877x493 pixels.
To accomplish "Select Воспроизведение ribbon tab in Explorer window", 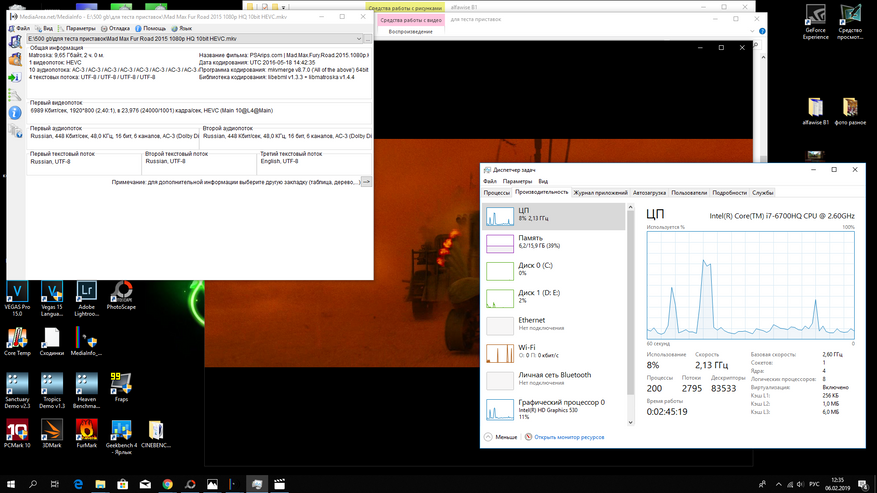I will [411, 31].
